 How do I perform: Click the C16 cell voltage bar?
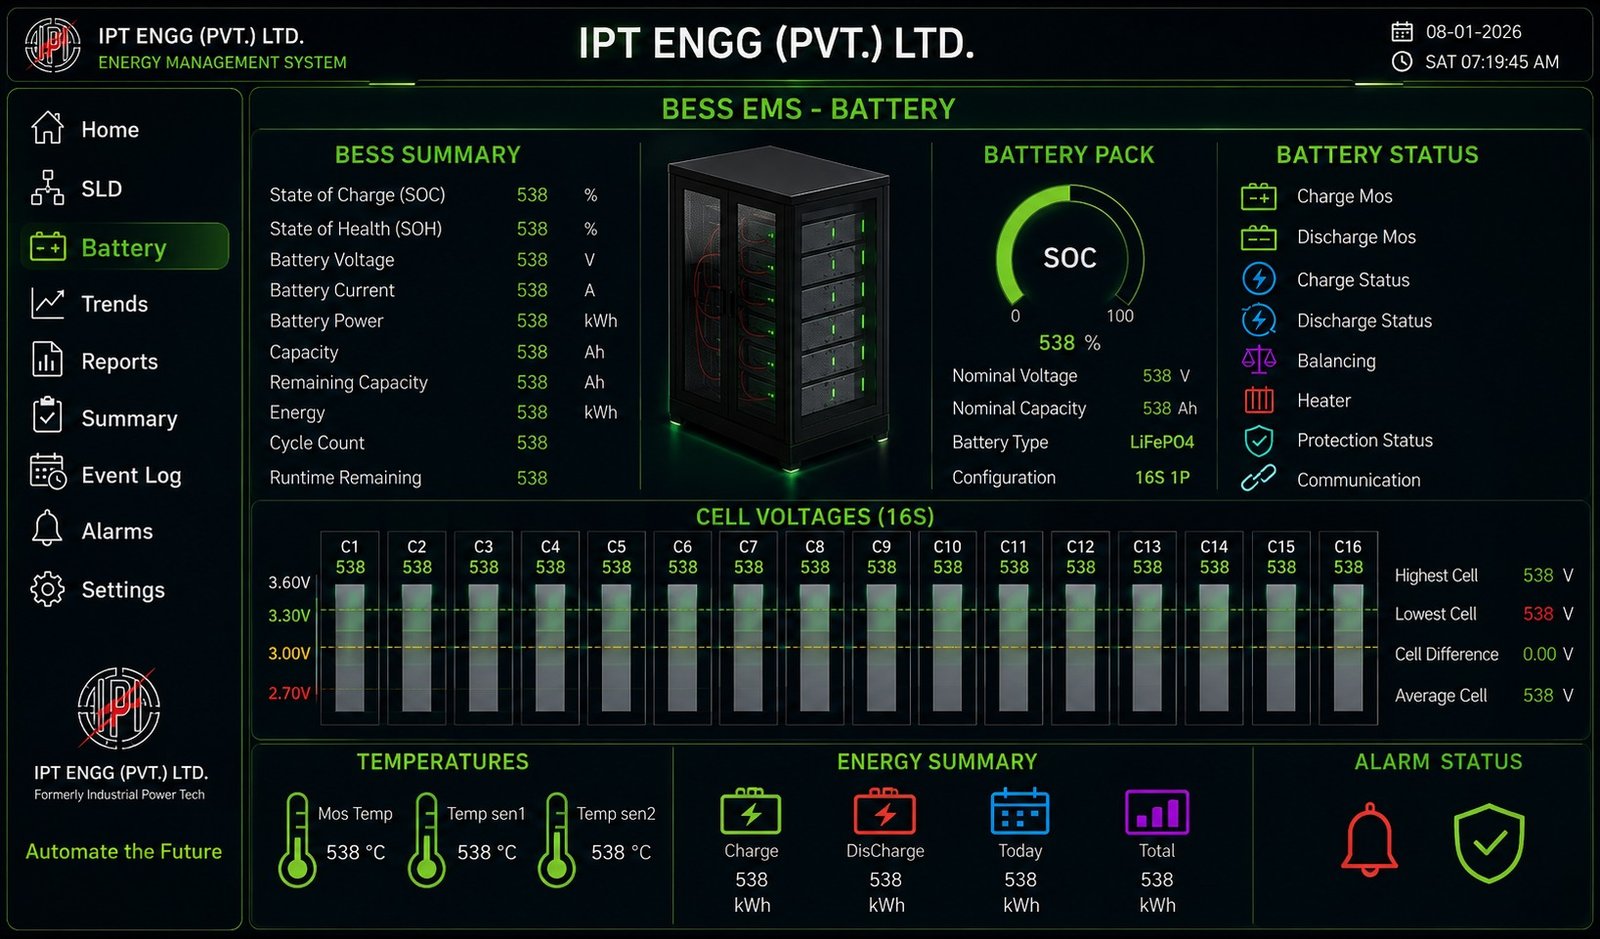1348,647
